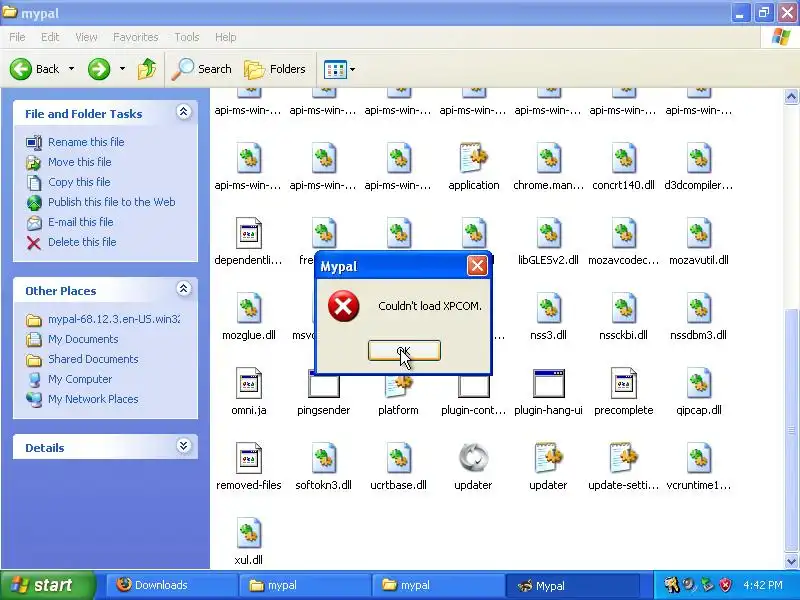The image size is (800, 600).
Task: Expand the Details panel
Action: tap(184, 446)
